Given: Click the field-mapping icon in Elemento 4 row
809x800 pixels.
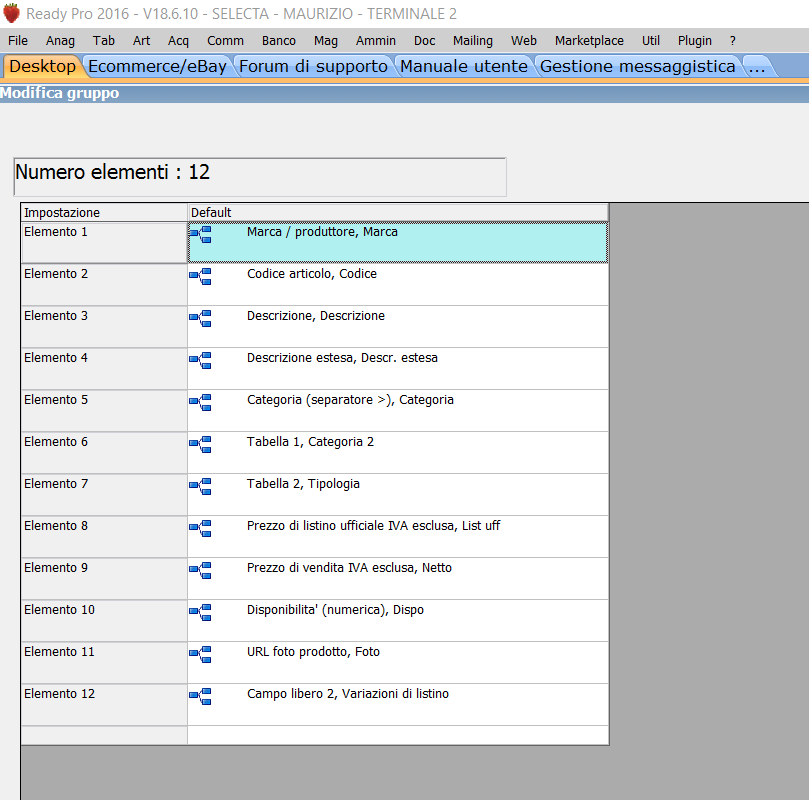Looking at the screenshot, I should point(200,361).
